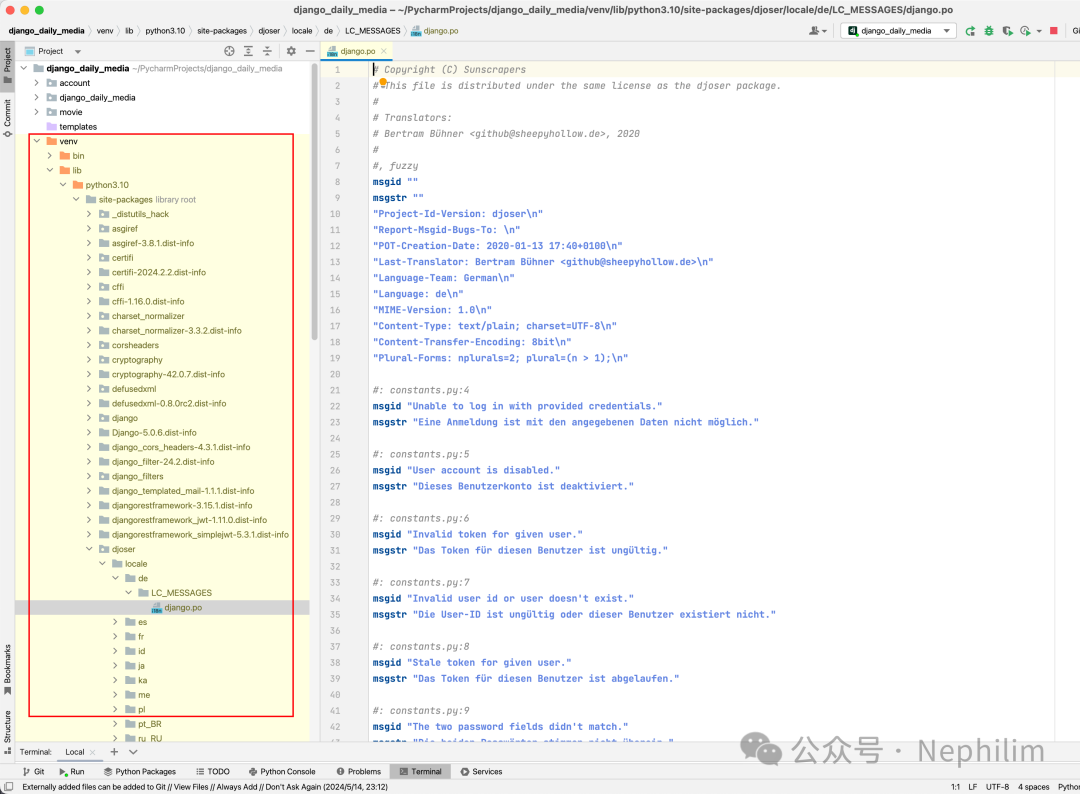Open the Git tool window
Viewport: 1080px width, 794px height.
coord(33,771)
